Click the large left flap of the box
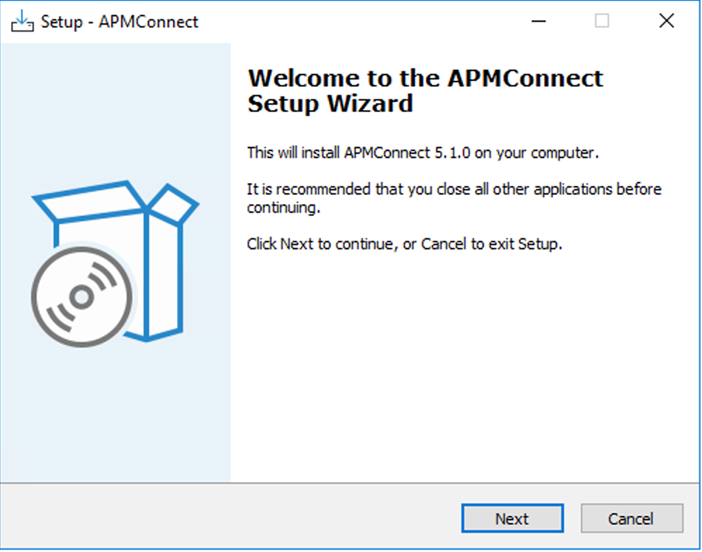Image resolution: width=702 pixels, height=552 pixels. tap(90, 202)
